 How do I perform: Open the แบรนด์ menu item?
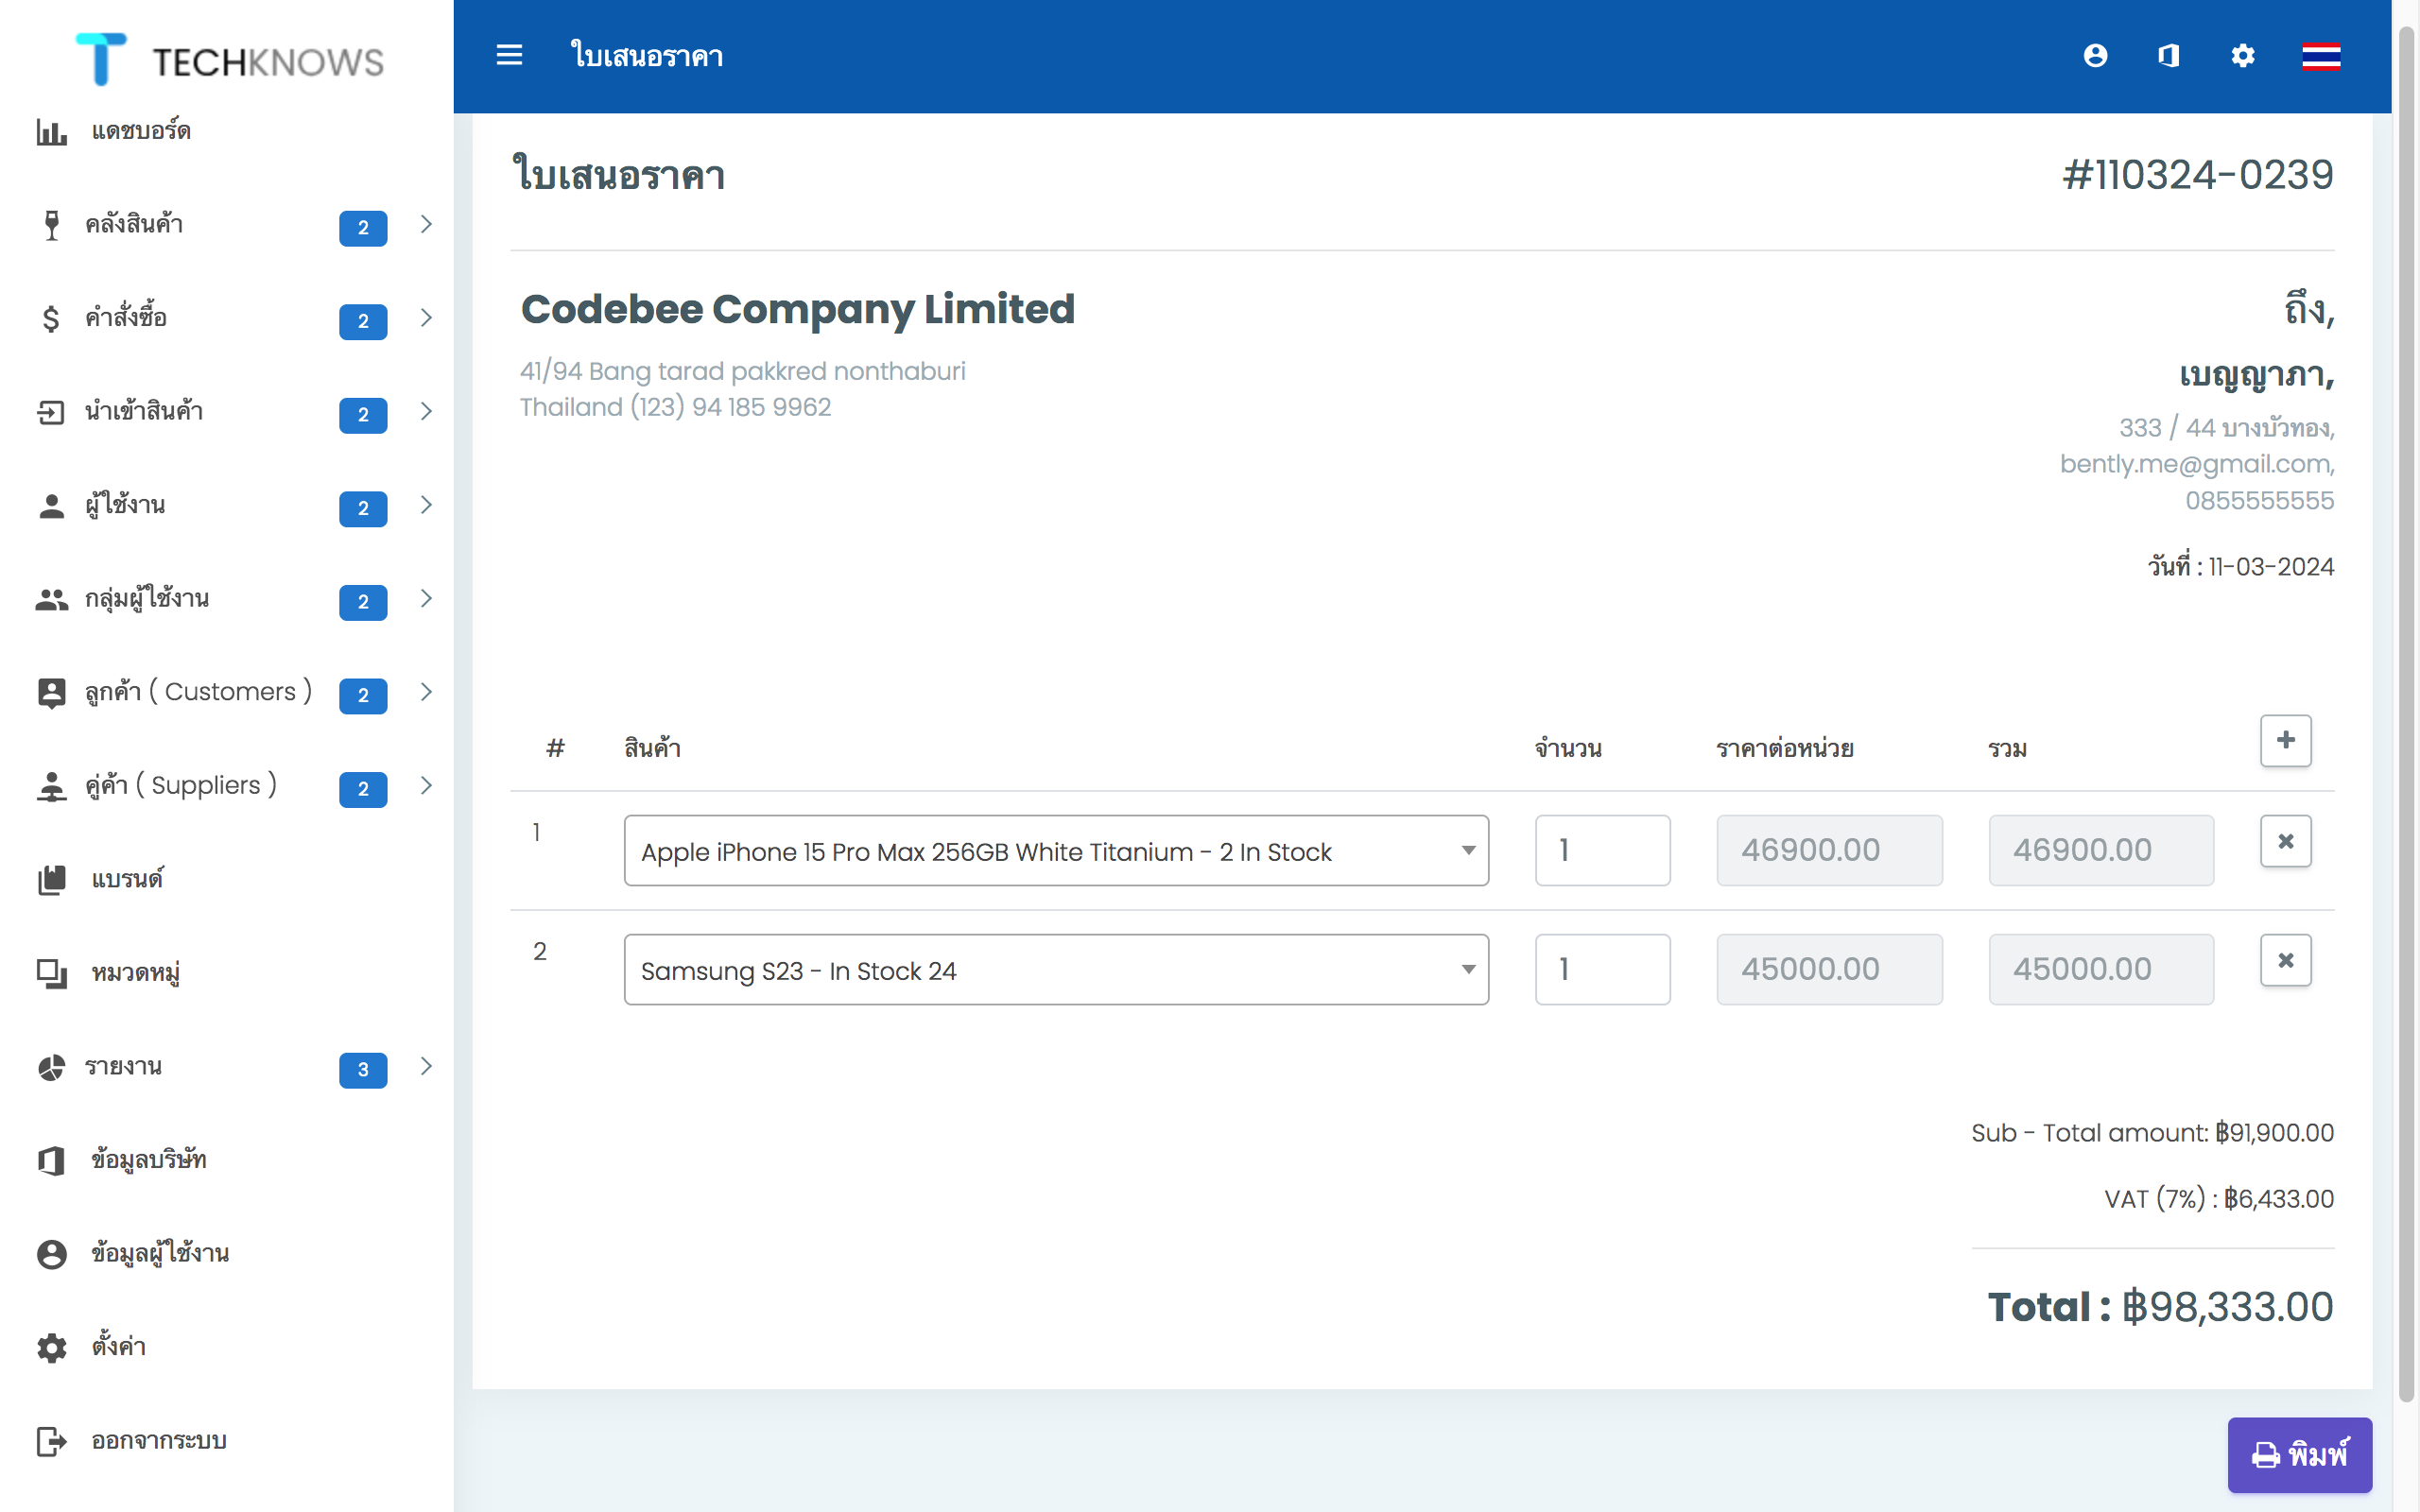point(126,879)
